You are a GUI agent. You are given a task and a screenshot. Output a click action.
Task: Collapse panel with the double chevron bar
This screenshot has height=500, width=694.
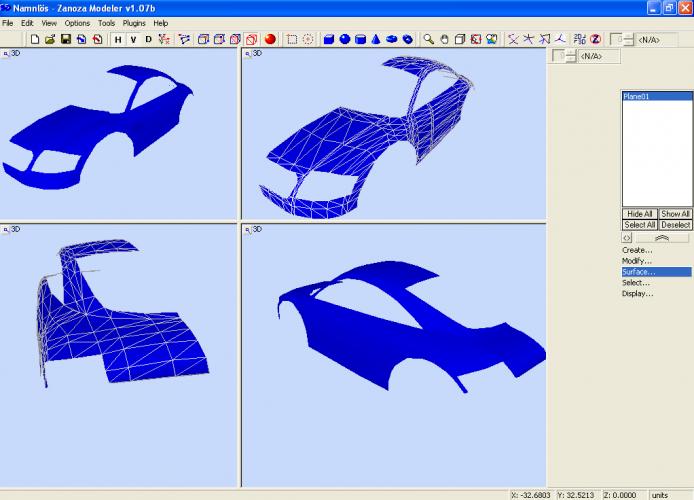664,238
